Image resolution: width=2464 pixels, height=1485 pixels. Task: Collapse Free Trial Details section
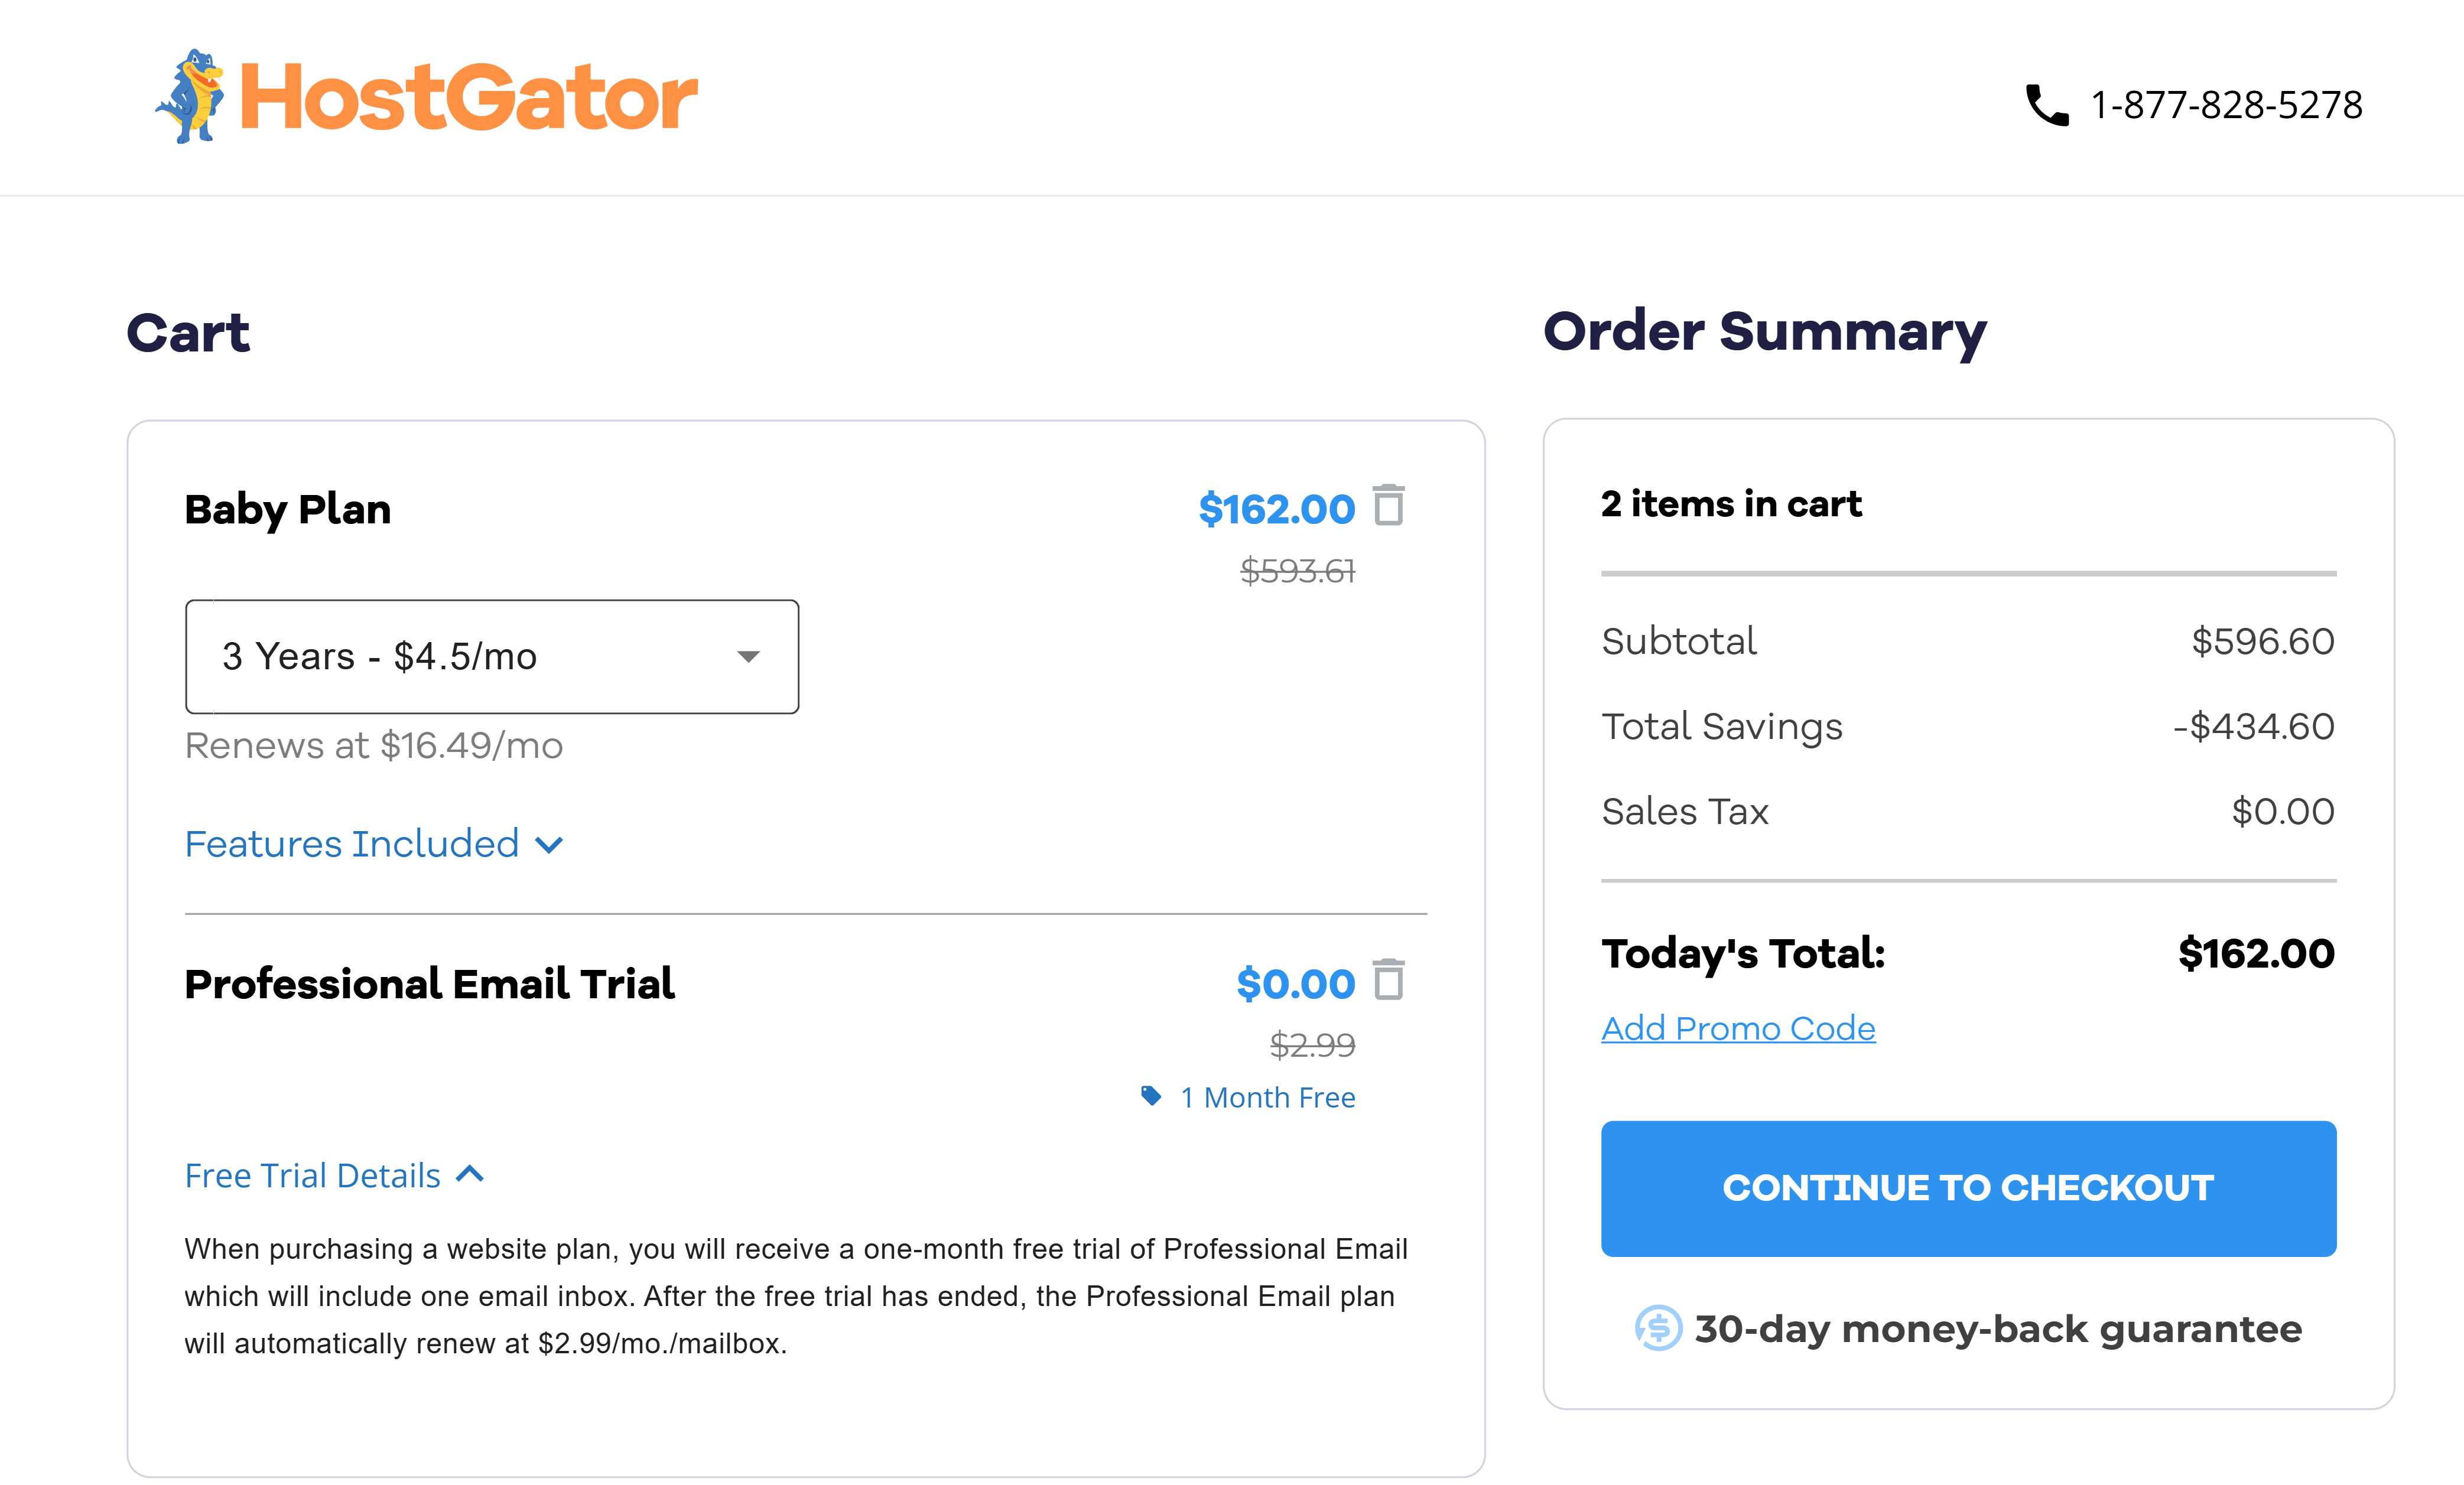tap(312, 1175)
